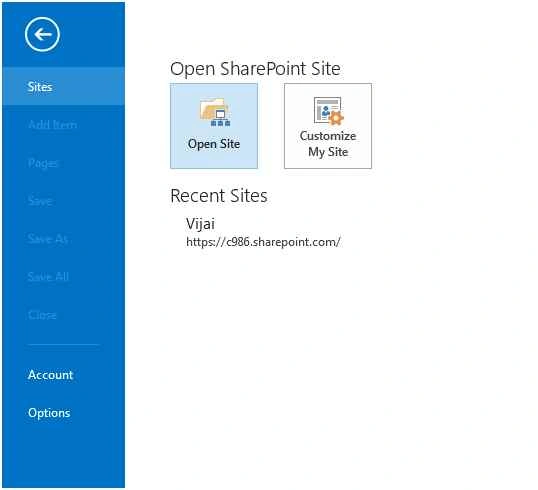This screenshot has width=538, height=490.
Task: Click the Open Site button
Action: pos(214,126)
